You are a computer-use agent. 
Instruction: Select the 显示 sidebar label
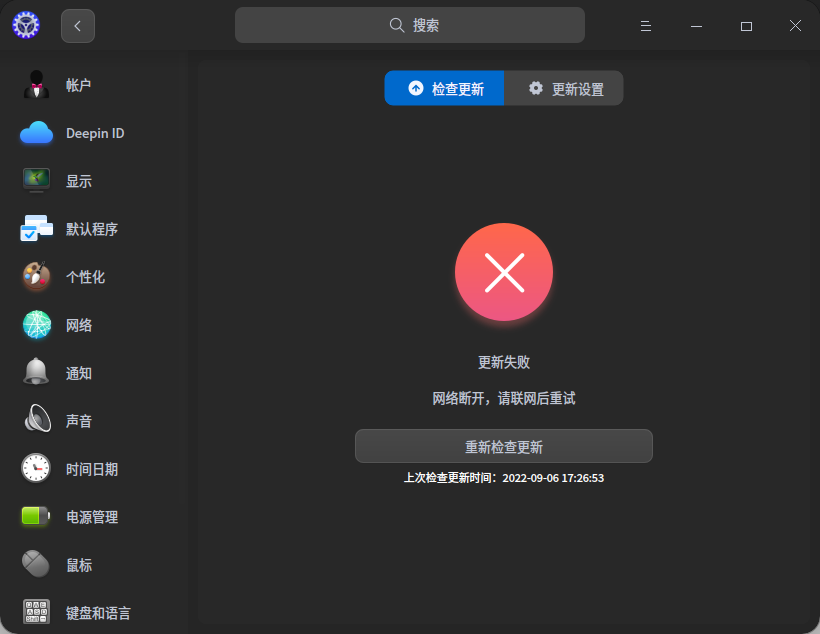[x=78, y=181]
